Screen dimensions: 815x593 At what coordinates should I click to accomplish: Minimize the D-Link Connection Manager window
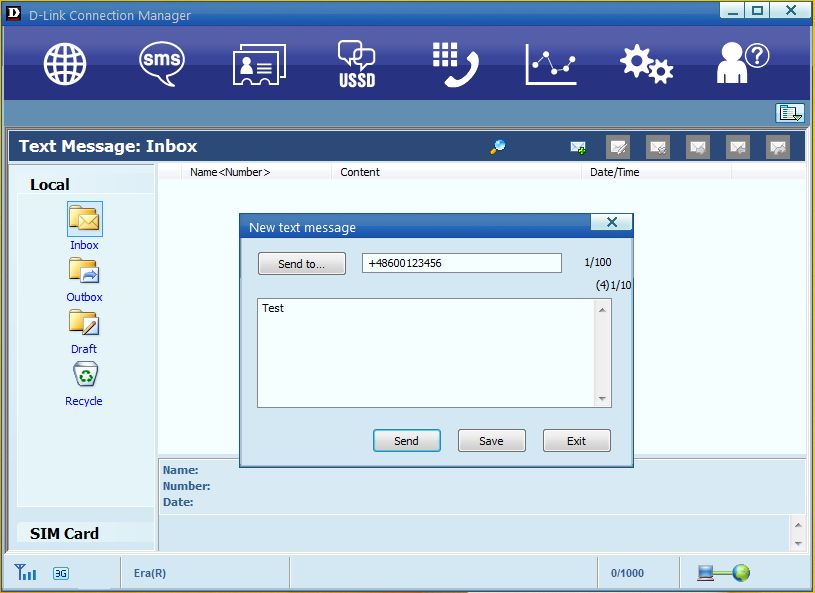[732, 10]
